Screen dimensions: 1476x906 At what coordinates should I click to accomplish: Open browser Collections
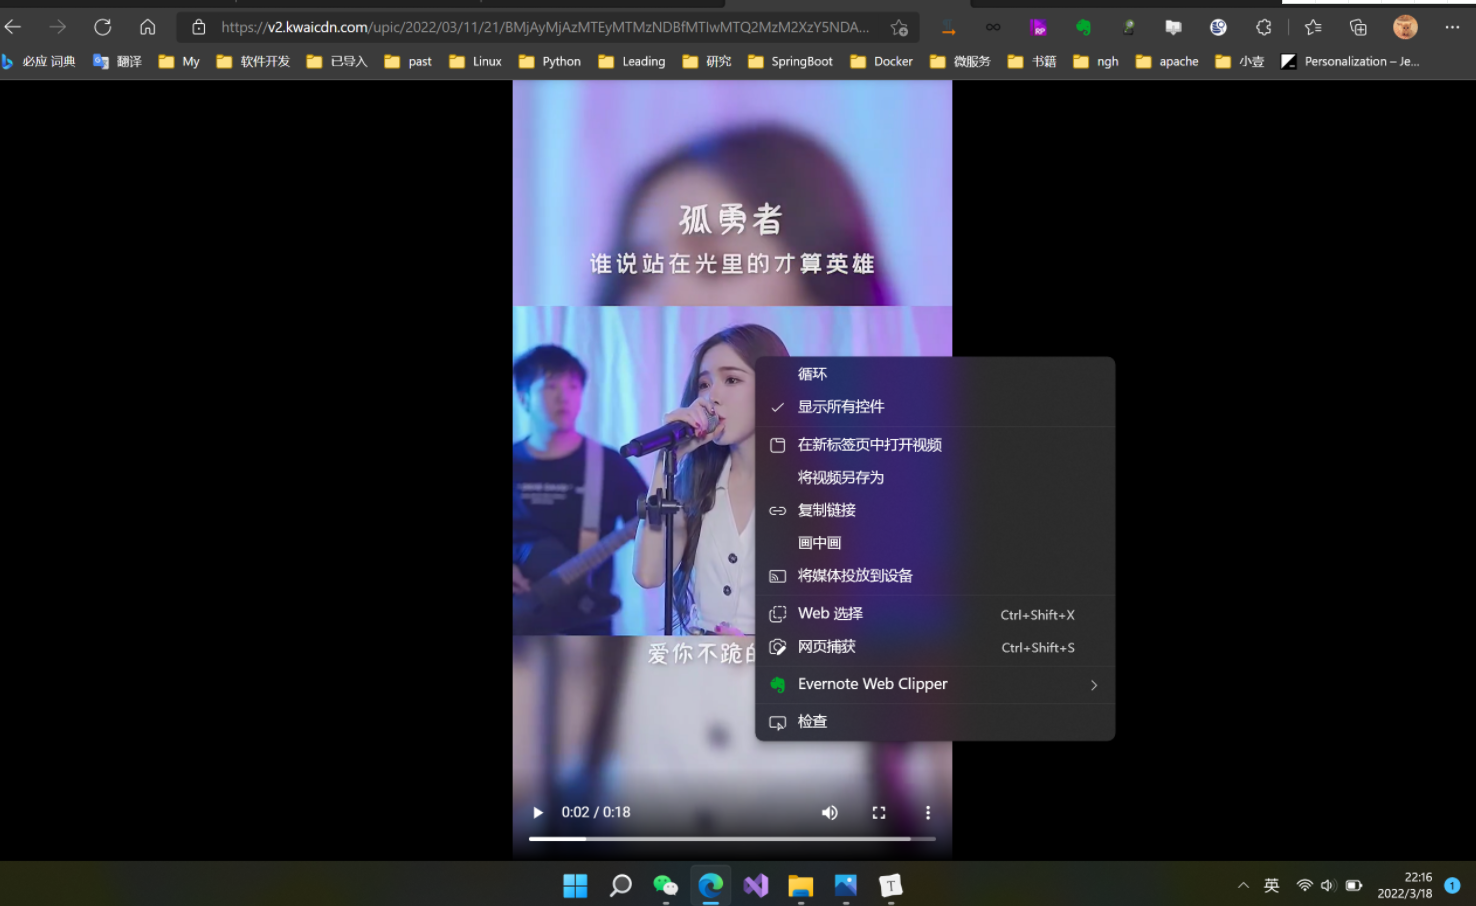1357,27
